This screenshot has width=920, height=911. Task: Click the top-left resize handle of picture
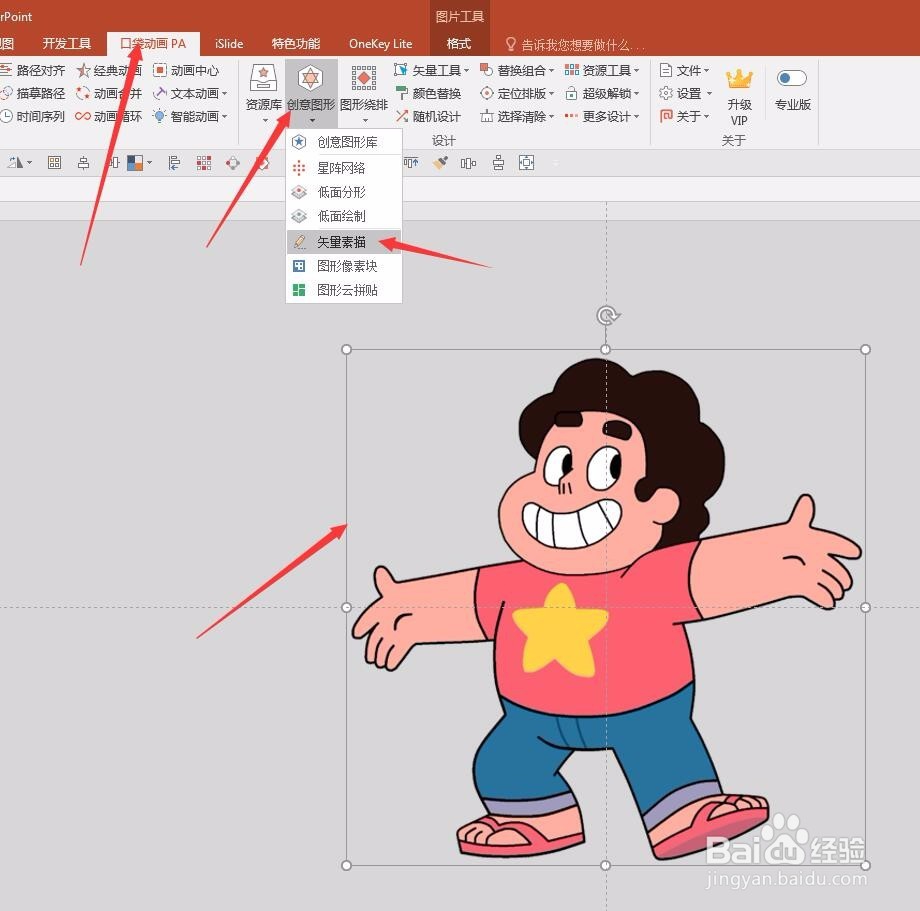point(346,350)
